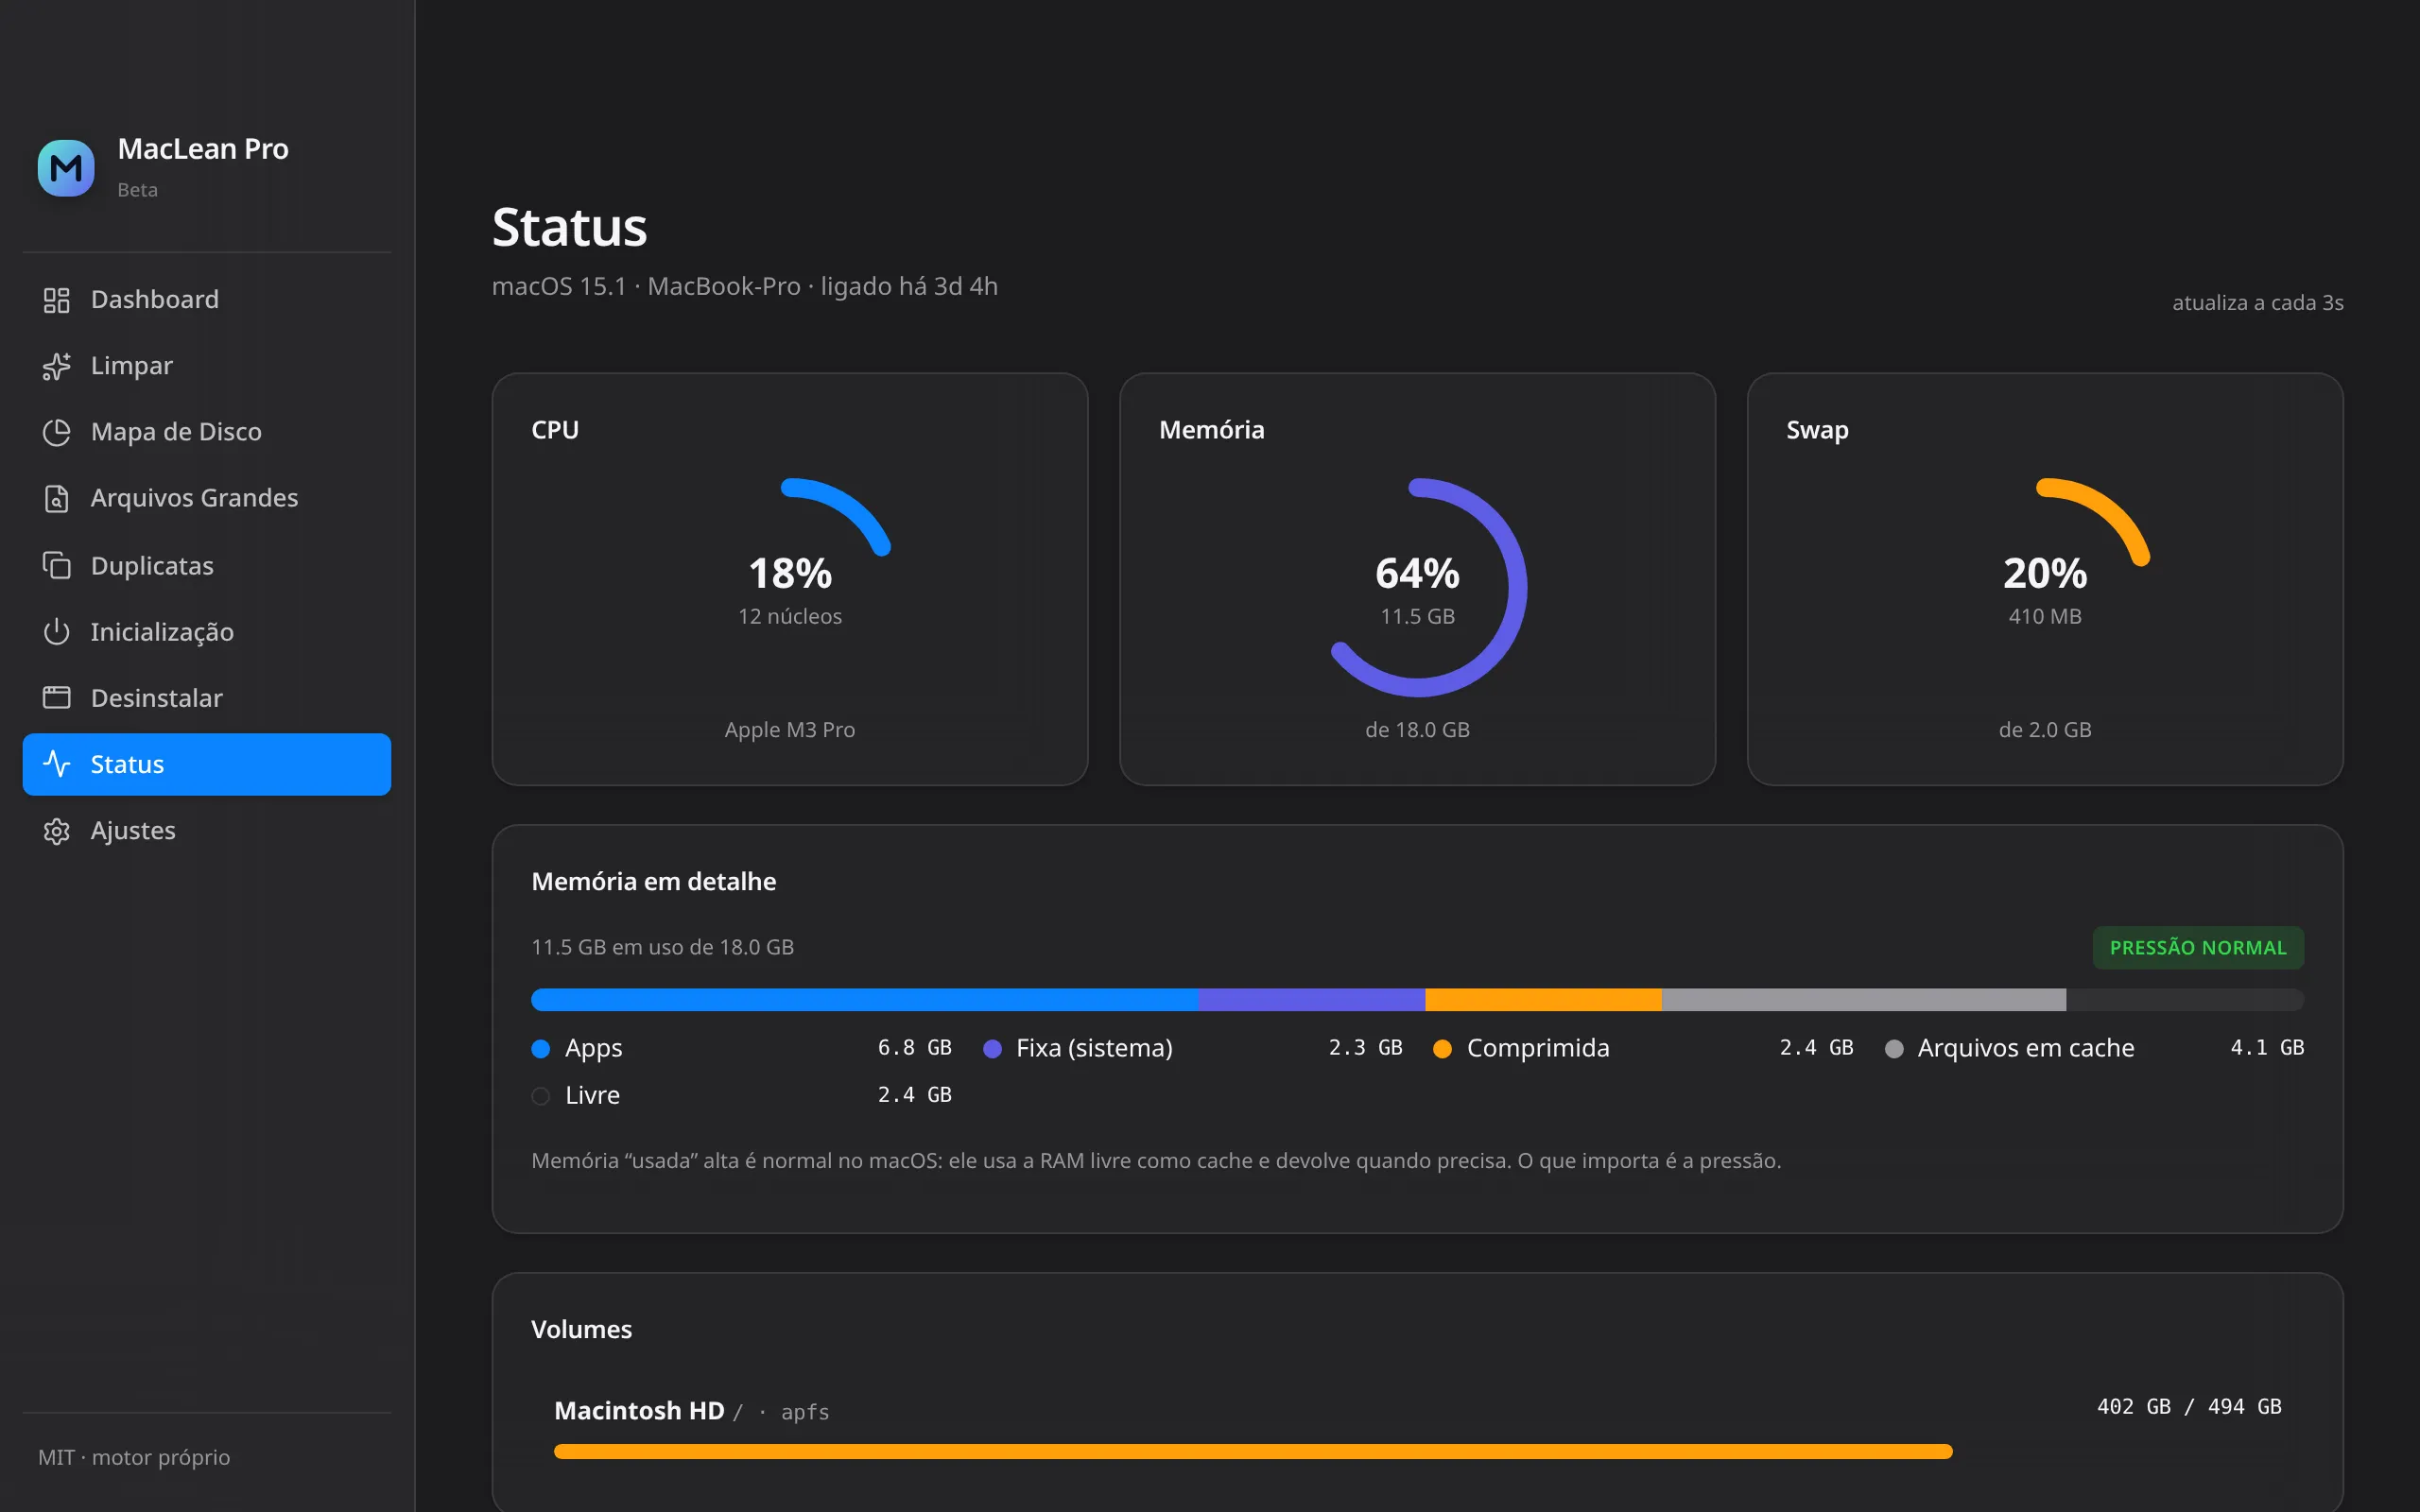Click the PRESSÃO NORMAL badge
The width and height of the screenshot is (2420, 1512).
pos(2198,947)
